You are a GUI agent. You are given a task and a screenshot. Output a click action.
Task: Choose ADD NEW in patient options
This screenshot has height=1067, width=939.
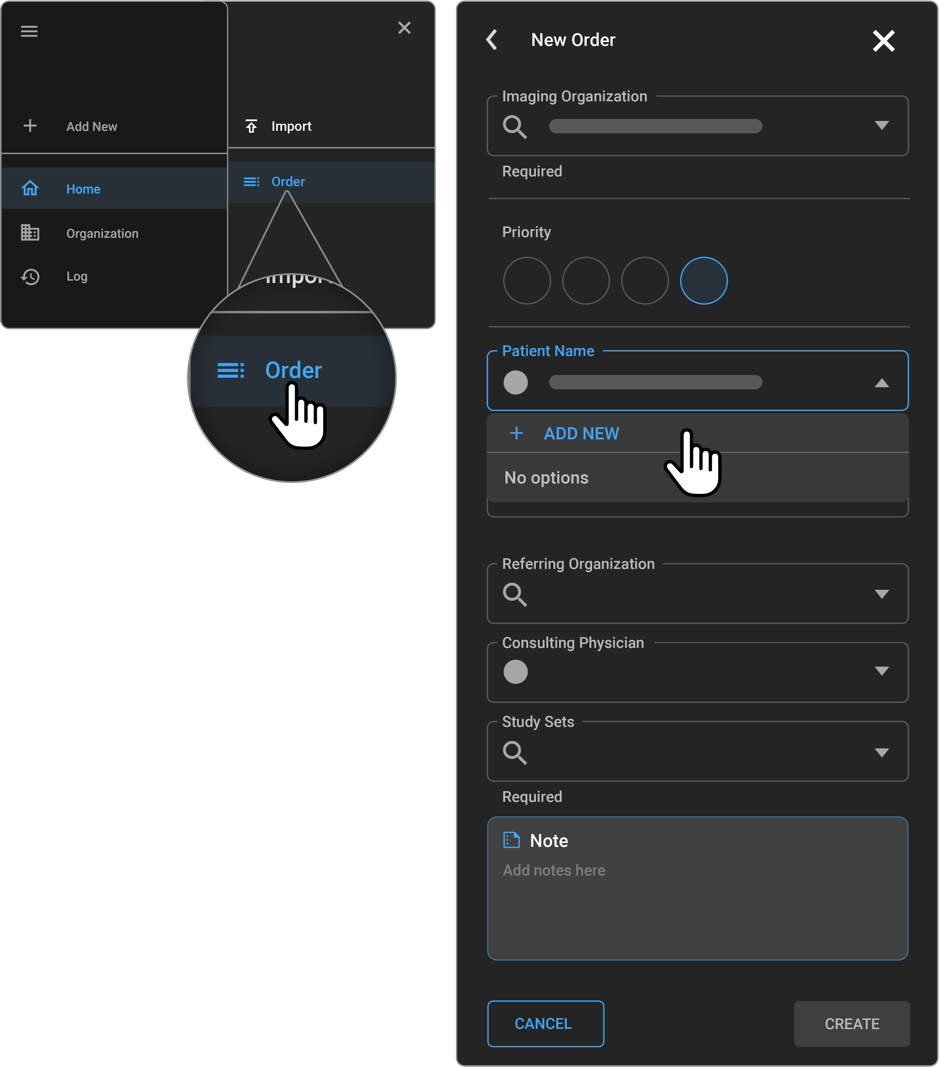(x=581, y=434)
